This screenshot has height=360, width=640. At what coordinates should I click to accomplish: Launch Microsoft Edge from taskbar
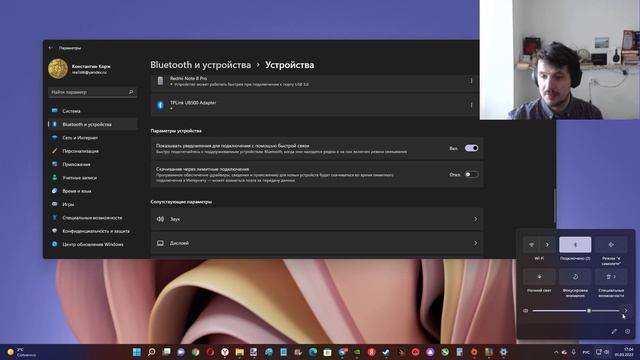pyautogui.click(x=313, y=352)
